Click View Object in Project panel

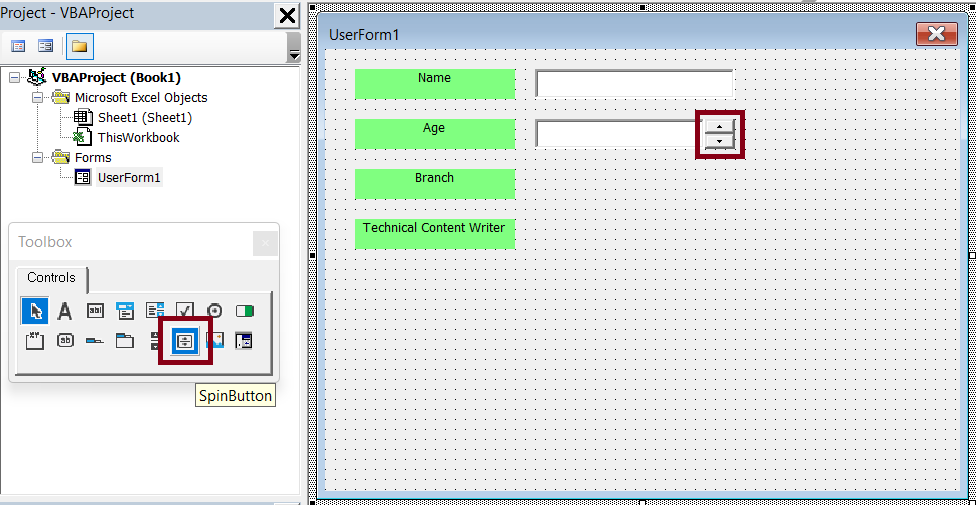[45, 46]
